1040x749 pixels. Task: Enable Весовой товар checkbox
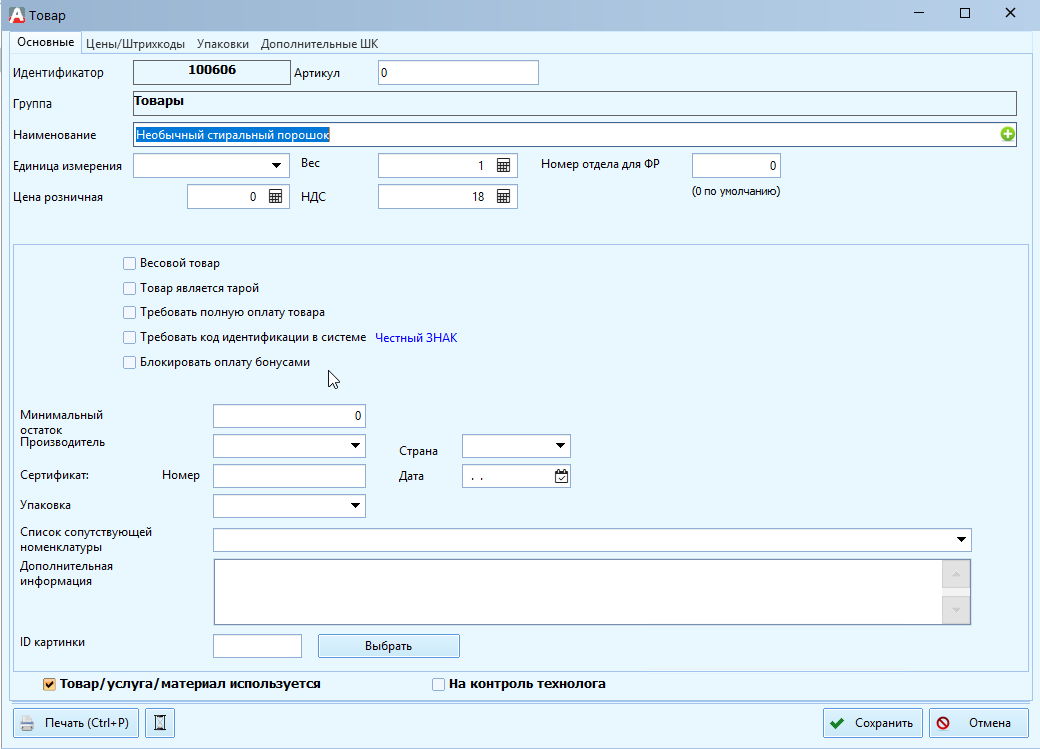click(129, 263)
